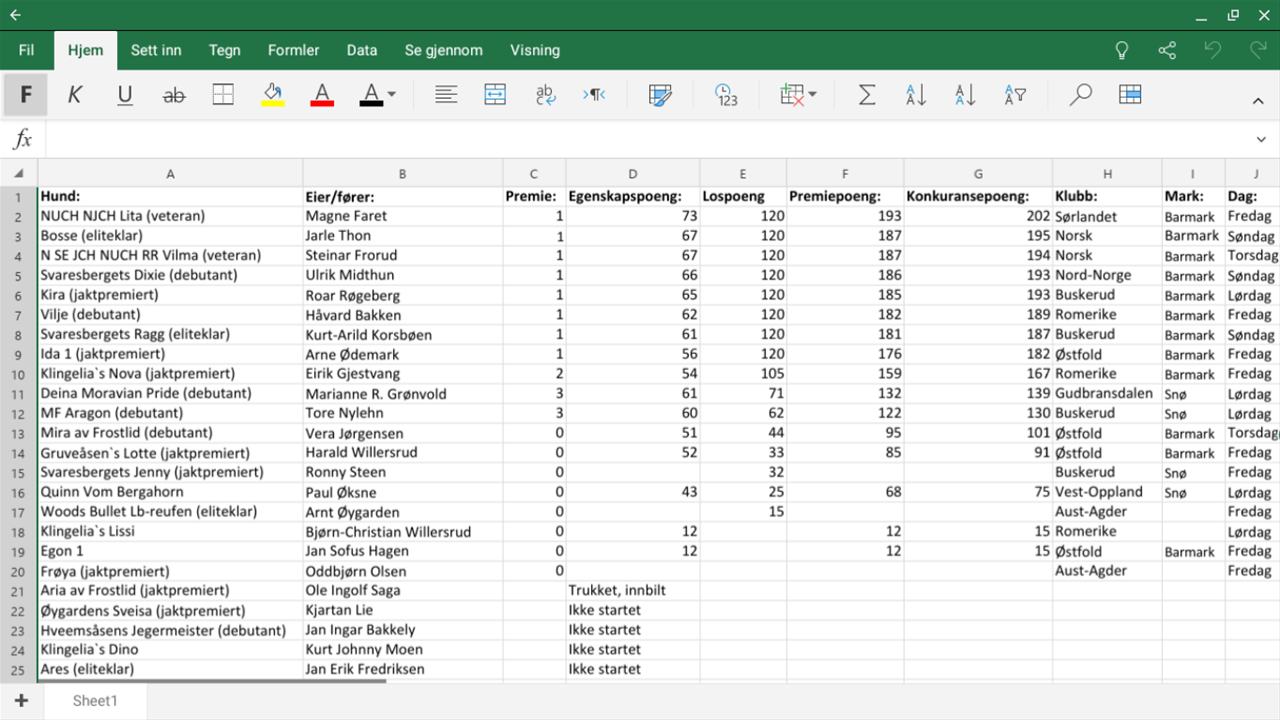Select cell 'Magne Faret'

[x=403, y=216]
